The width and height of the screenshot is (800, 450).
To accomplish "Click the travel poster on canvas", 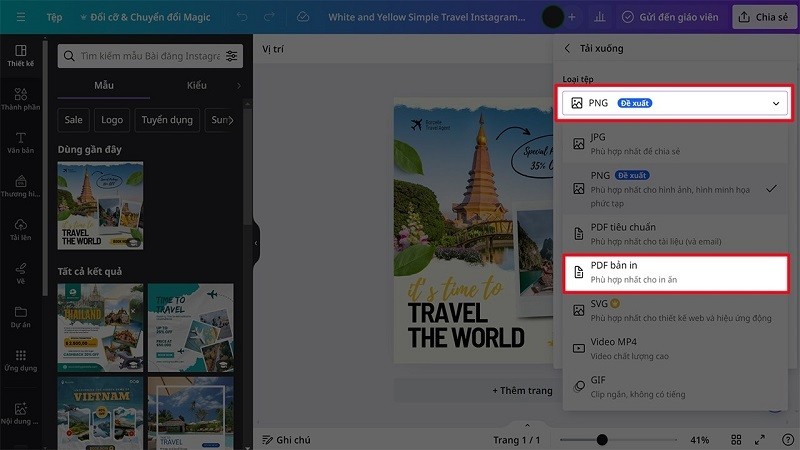I will point(473,231).
